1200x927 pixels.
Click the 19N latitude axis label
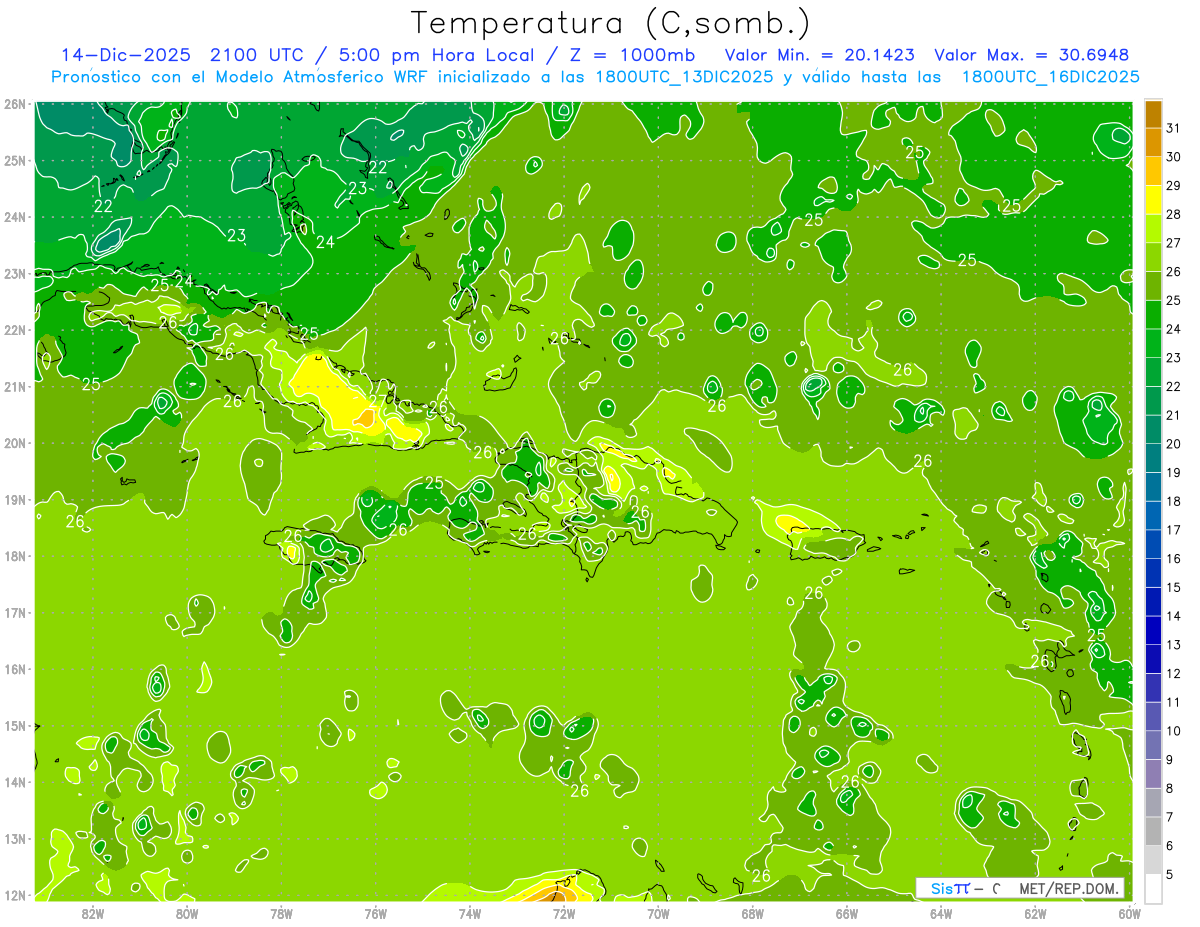coord(15,499)
